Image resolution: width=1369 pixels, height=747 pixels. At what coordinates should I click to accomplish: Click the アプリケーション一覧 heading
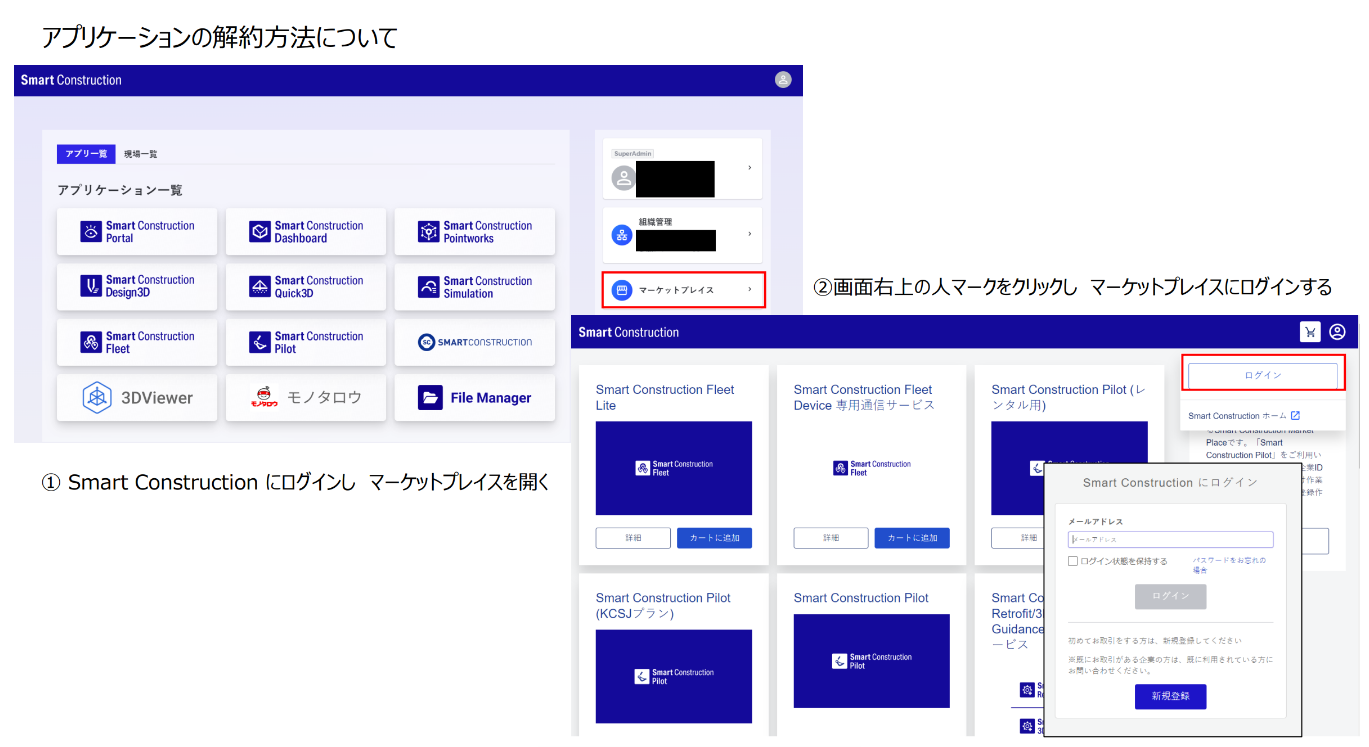click(120, 190)
